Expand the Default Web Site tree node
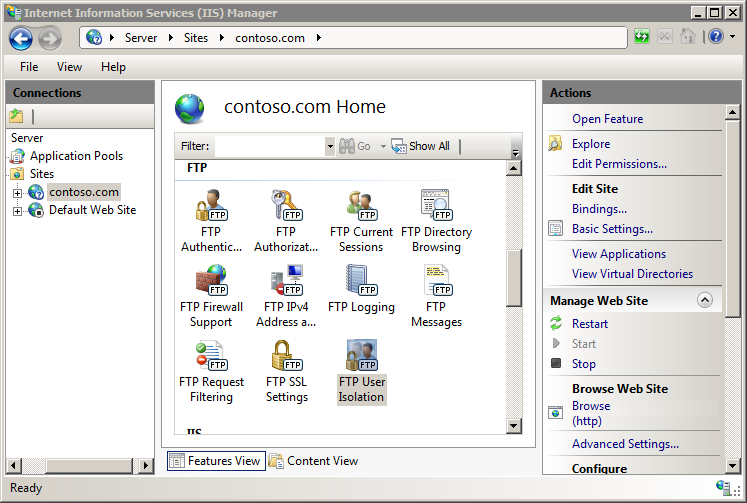Viewport: 747px width, 503px height. [17, 211]
